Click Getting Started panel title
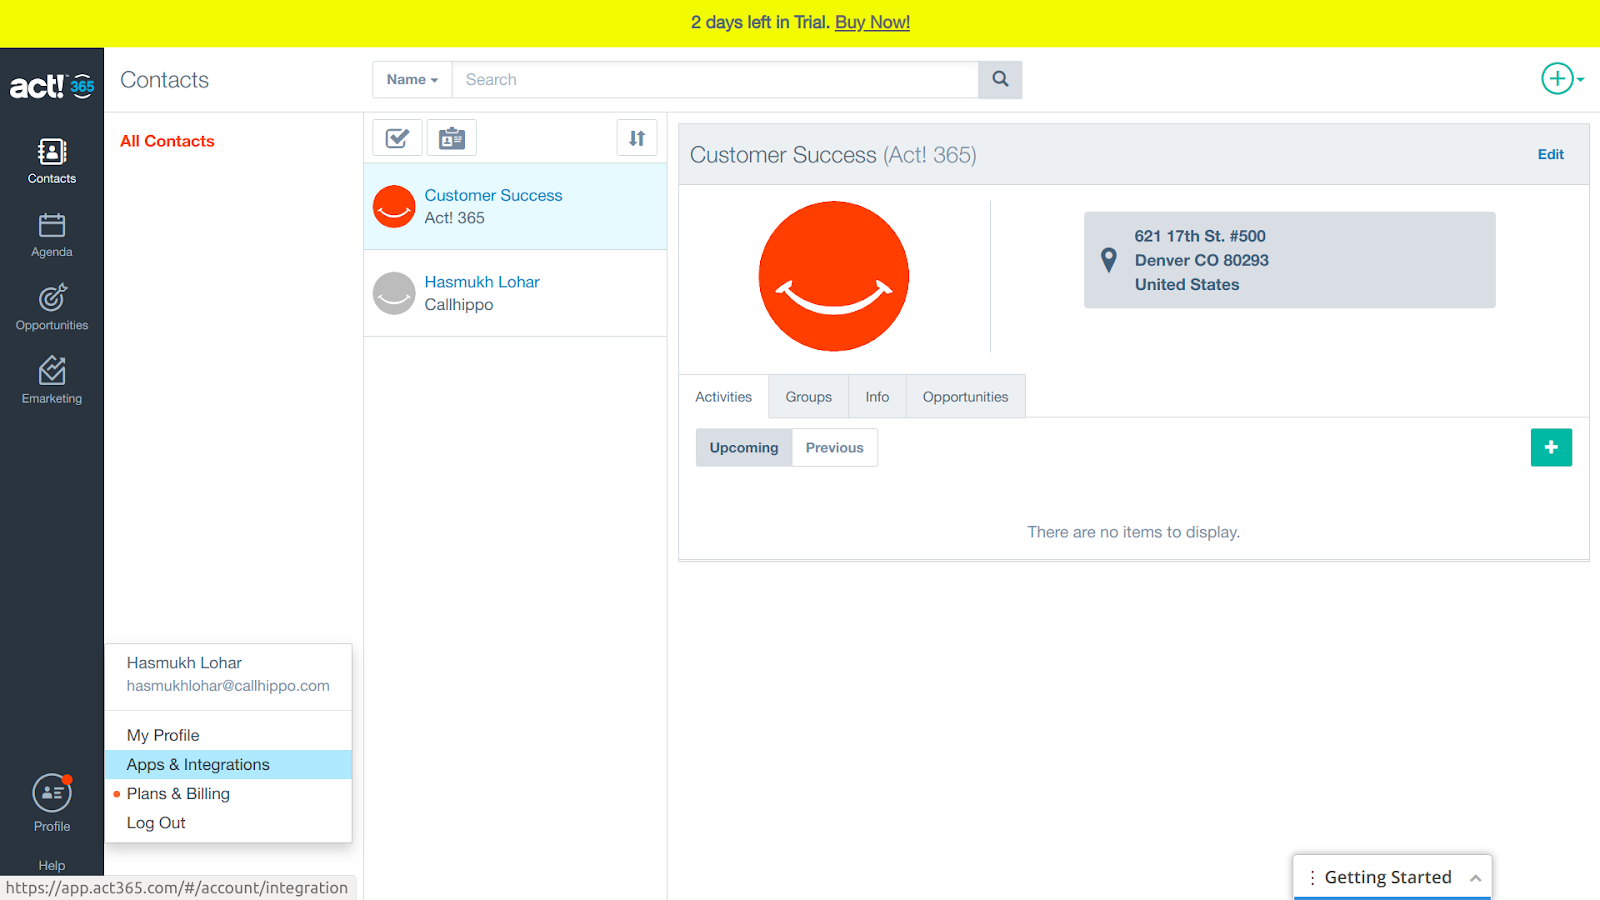 pos(1387,877)
